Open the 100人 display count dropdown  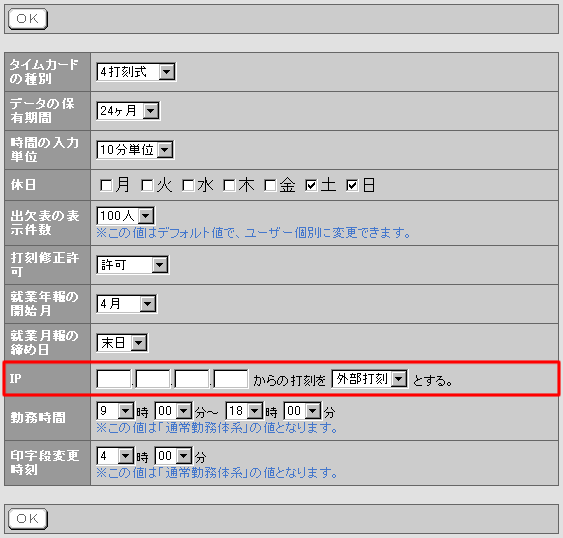[126, 215]
